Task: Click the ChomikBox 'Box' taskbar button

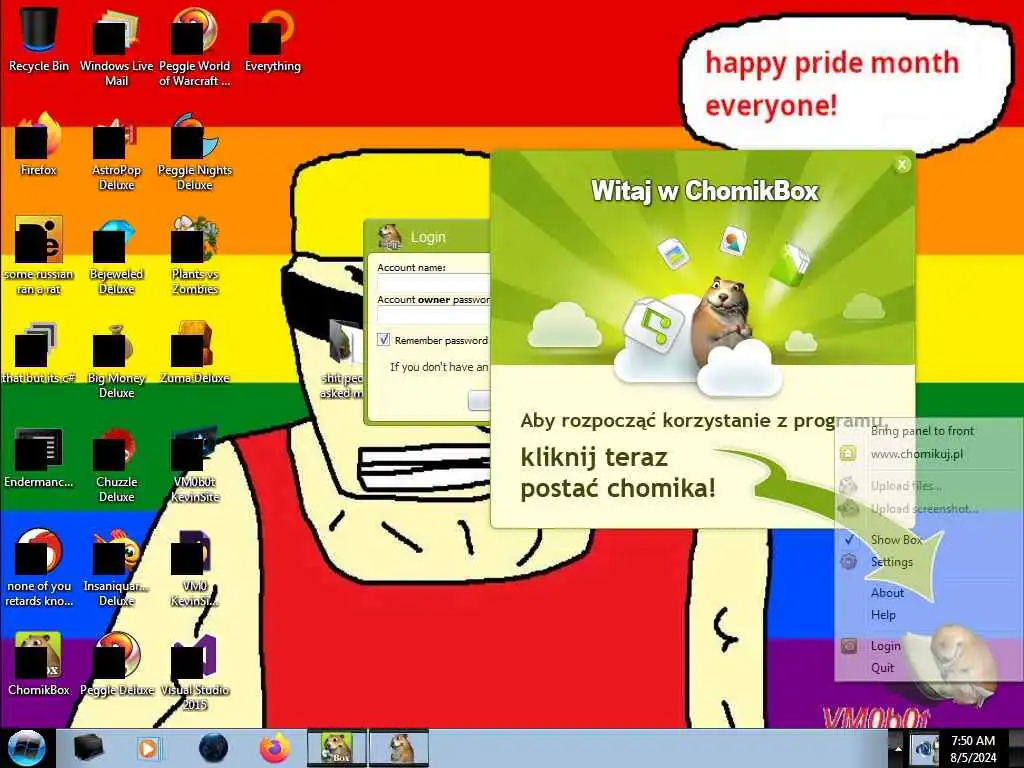Action: coord(337,748)
